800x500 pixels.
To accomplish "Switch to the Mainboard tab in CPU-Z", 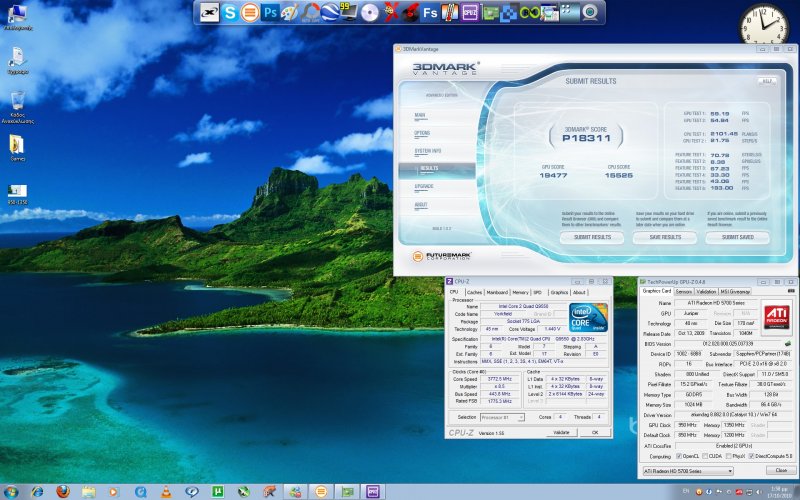I will click(x=497, y=292).
